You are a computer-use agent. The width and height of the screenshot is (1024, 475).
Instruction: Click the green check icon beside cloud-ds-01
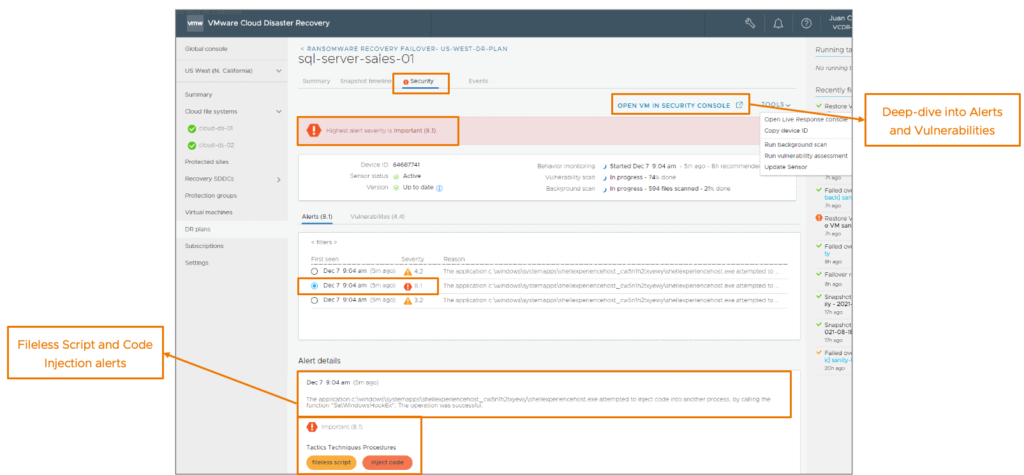click(x=191, y=129)
